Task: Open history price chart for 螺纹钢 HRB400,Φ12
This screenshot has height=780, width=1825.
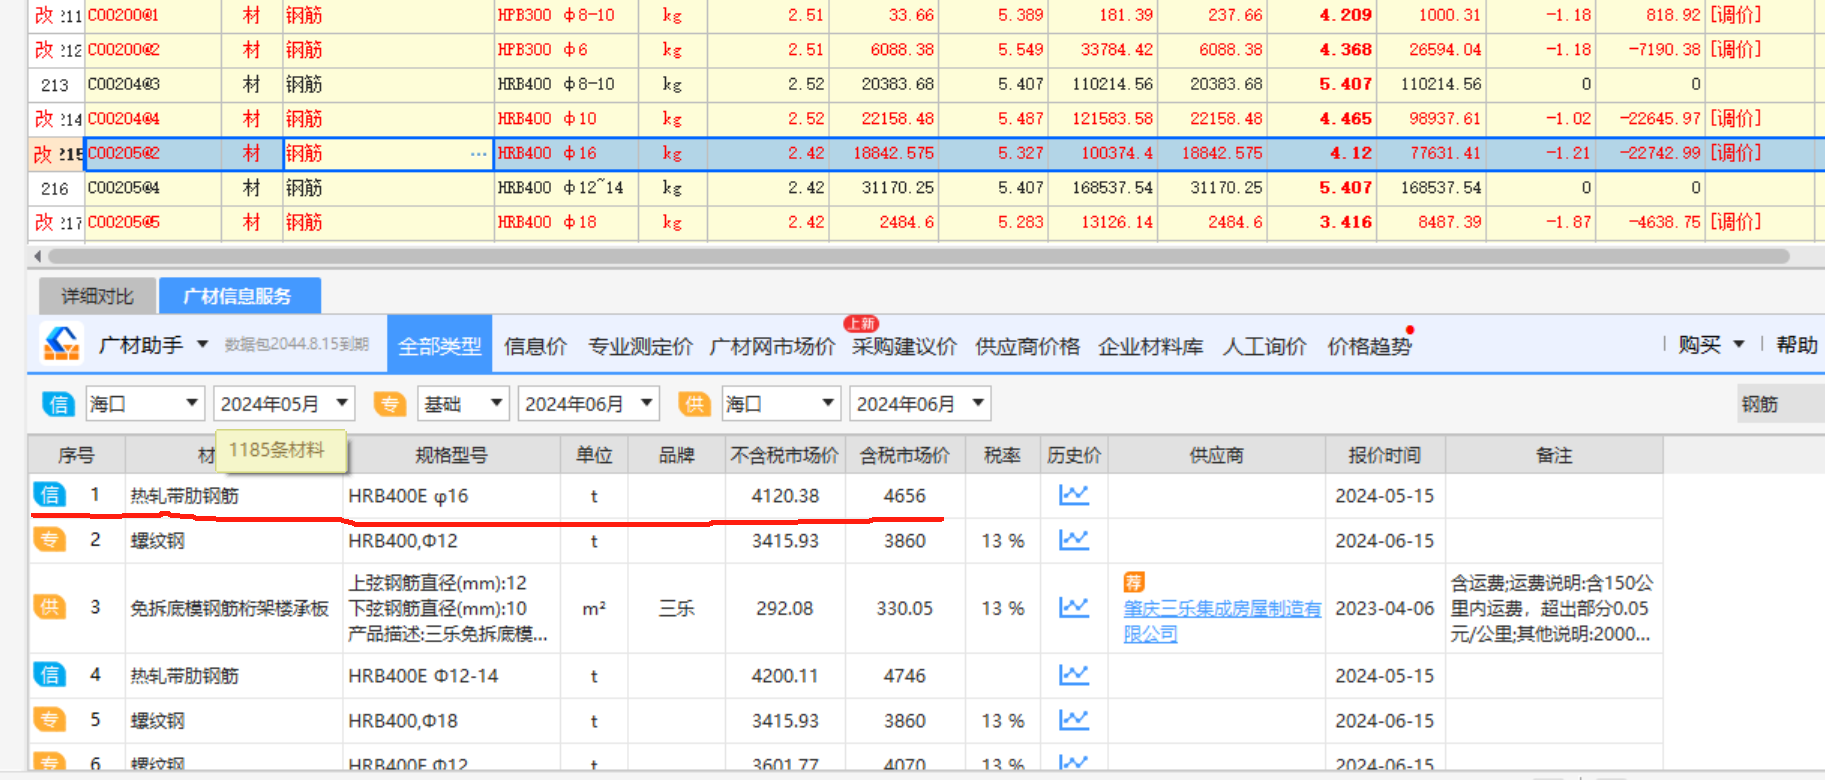Action: [1074, 540]
